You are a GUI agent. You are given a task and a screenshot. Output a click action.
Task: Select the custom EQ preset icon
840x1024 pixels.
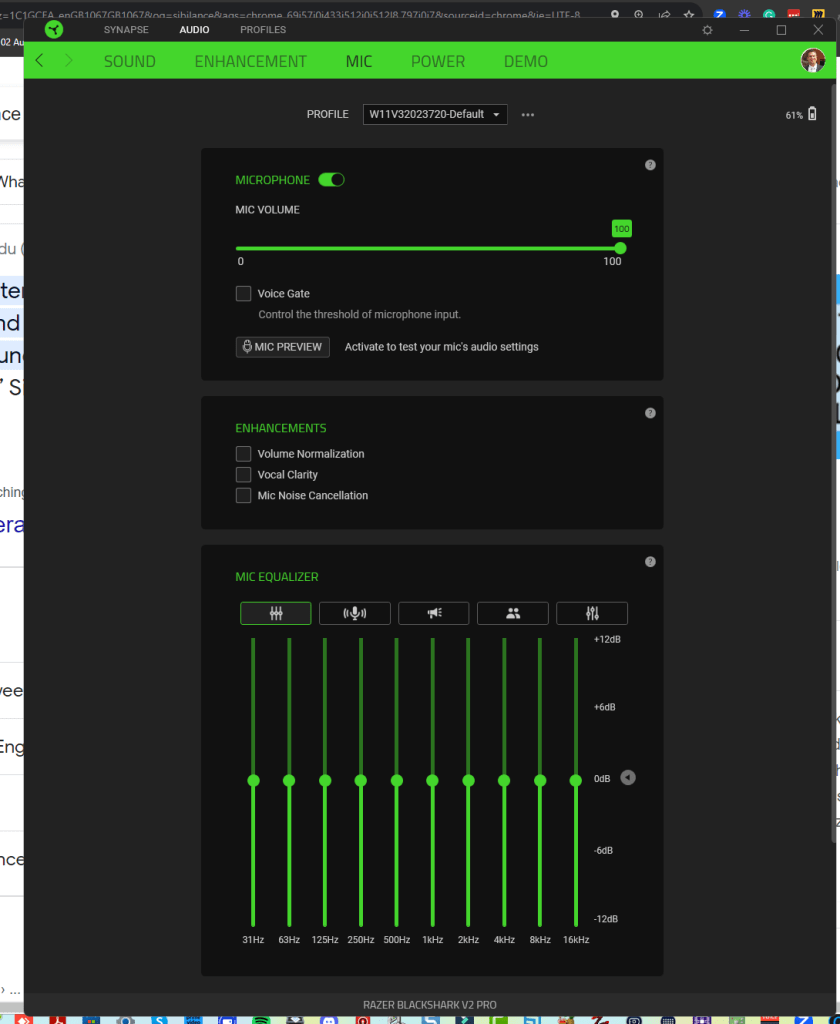click(592, 613)
